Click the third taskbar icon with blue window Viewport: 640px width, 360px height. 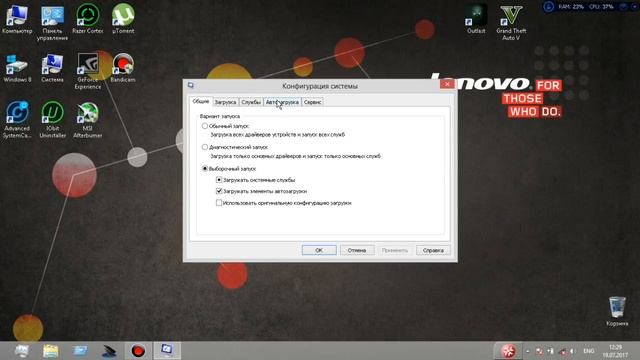point(80,351)
